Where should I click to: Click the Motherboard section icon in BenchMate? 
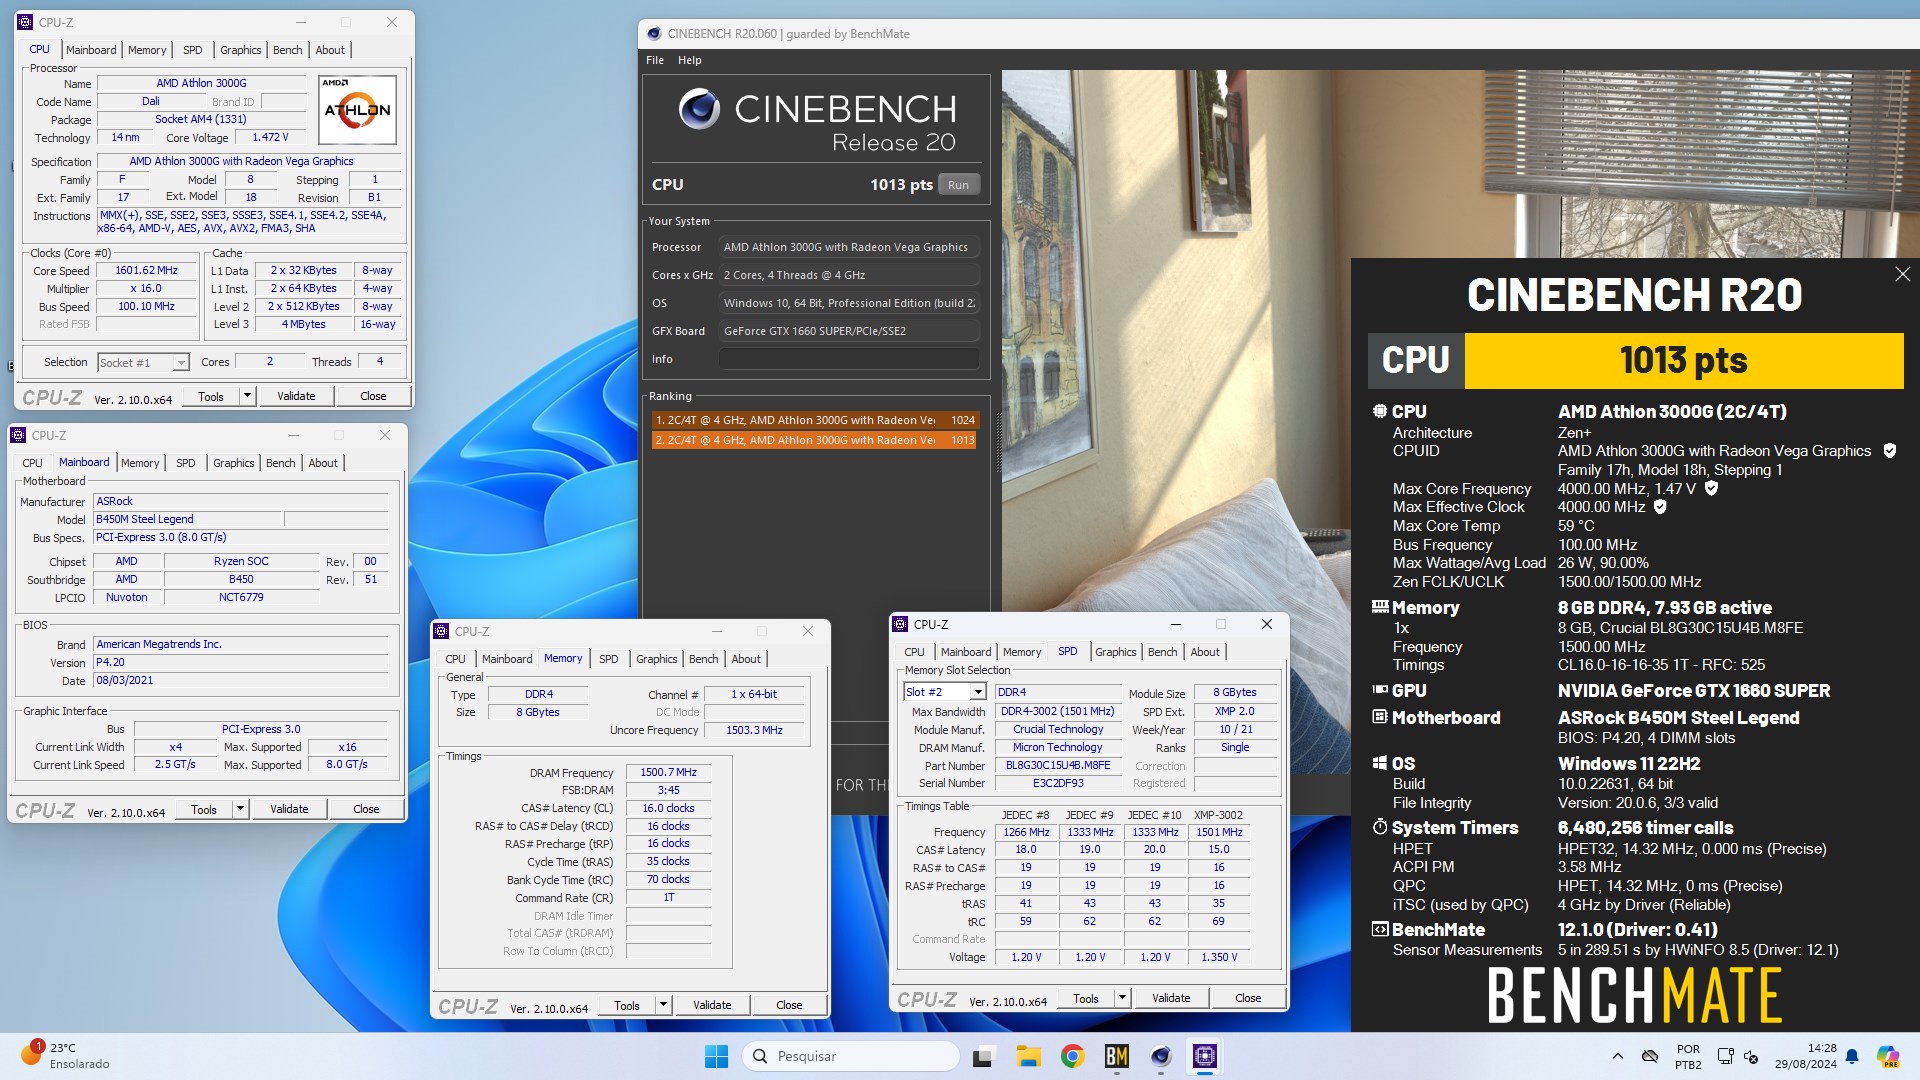tap(1380, 717)
